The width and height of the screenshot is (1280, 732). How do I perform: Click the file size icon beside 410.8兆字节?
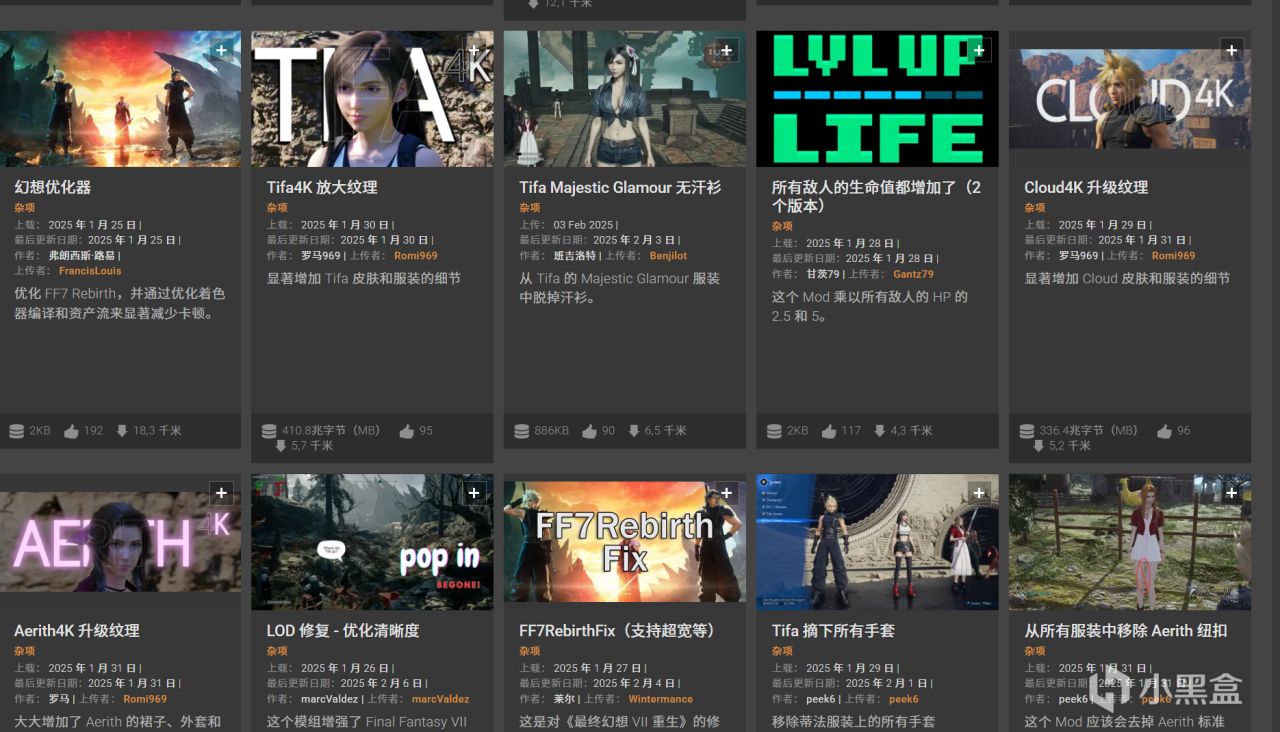tap(269, 431)
